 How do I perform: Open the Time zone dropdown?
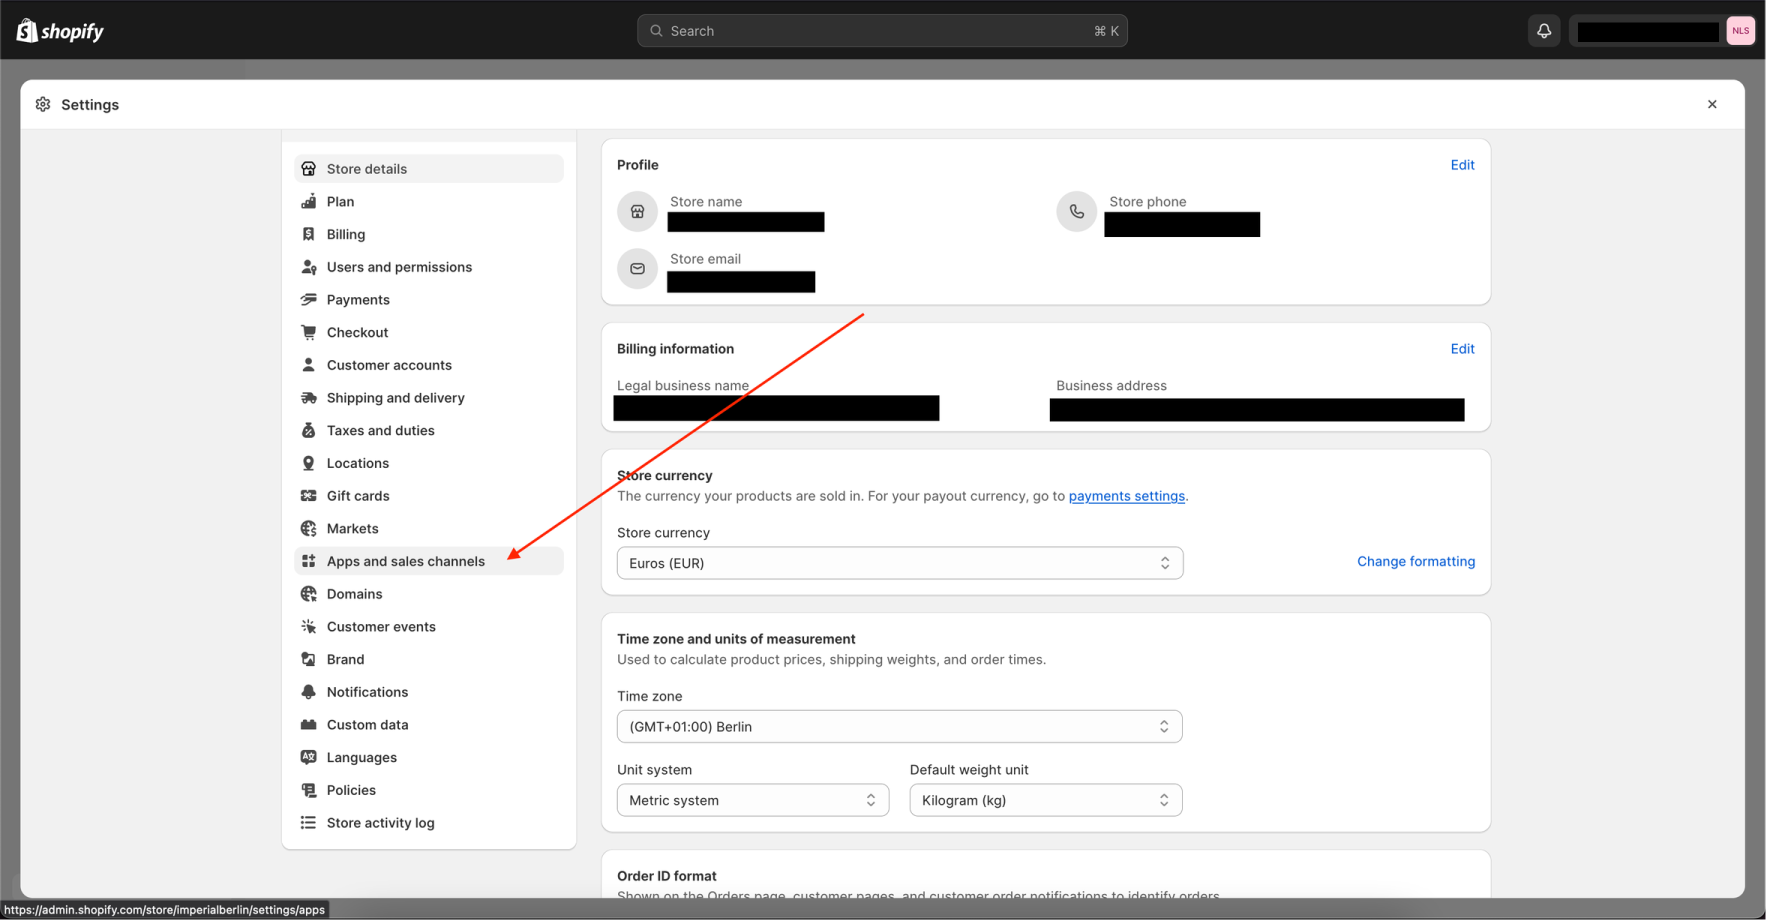point(898,726)
